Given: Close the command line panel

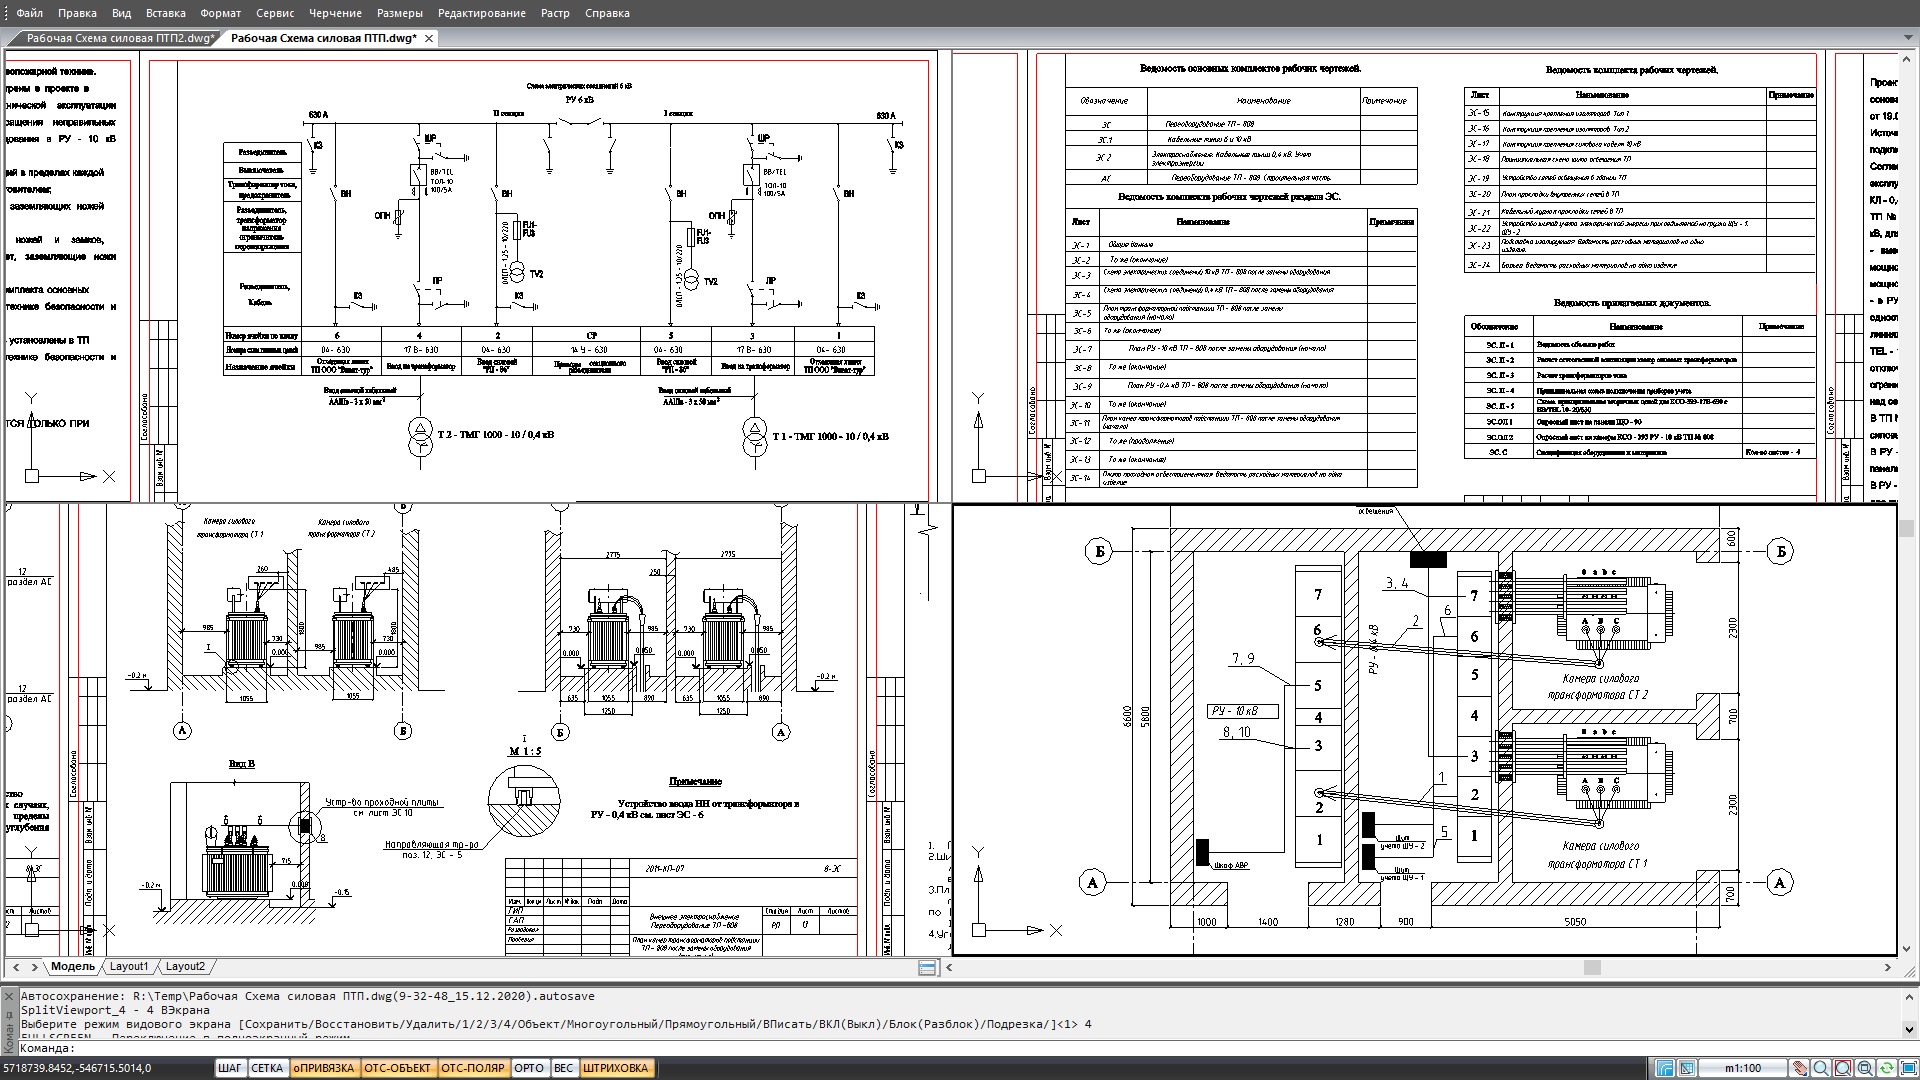Looking at the screenshot, I should point(9,996).
